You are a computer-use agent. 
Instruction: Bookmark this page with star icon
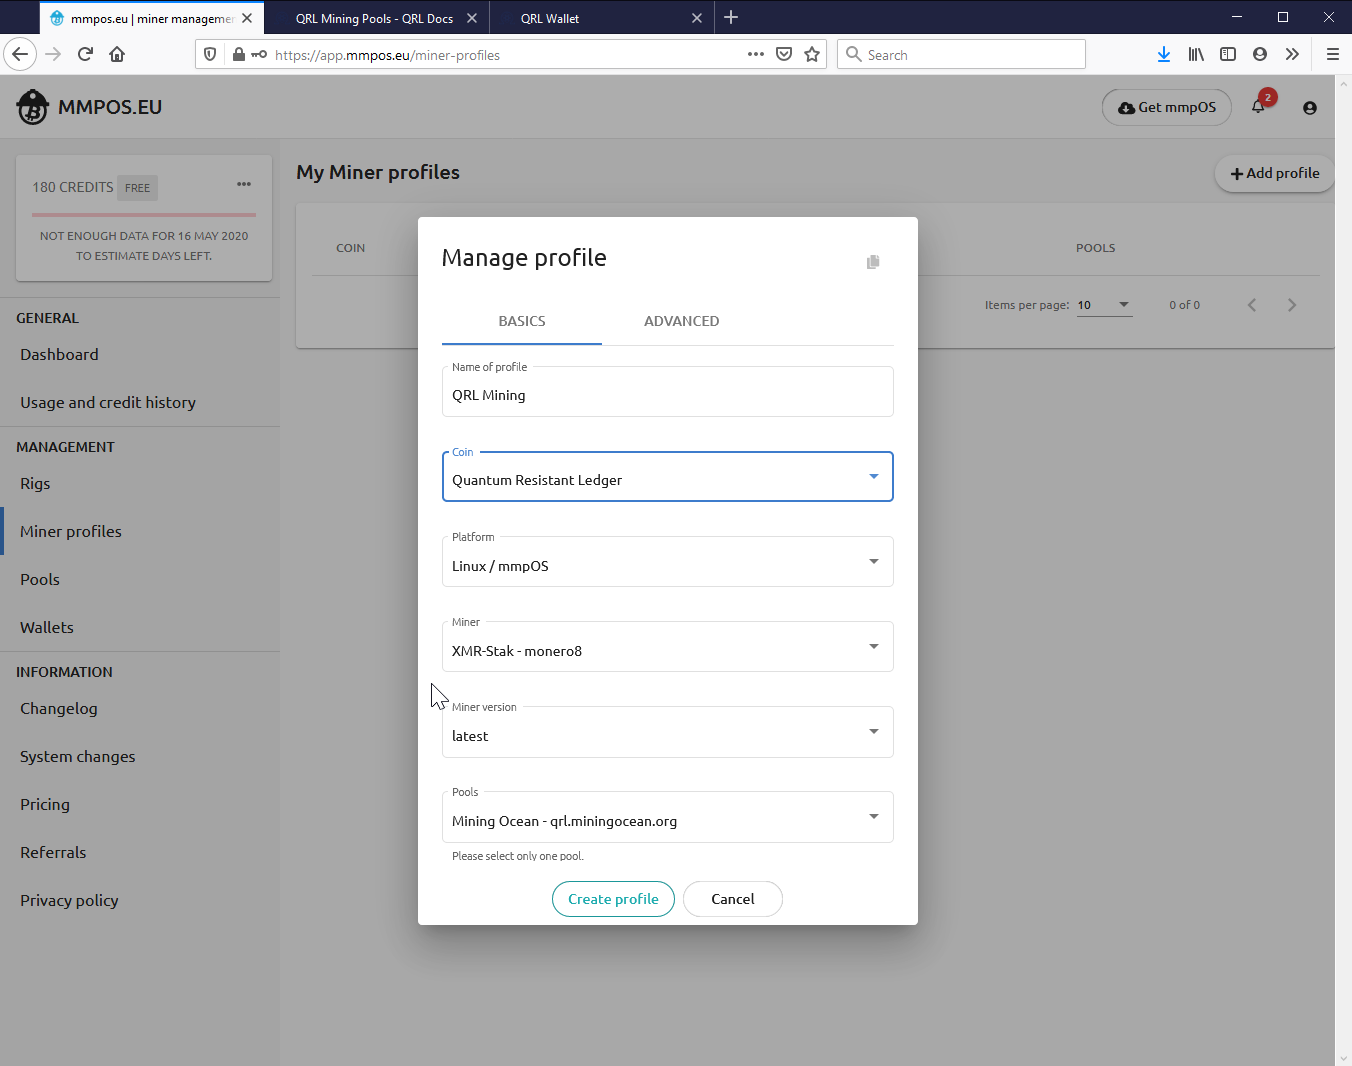coord(812,54)
